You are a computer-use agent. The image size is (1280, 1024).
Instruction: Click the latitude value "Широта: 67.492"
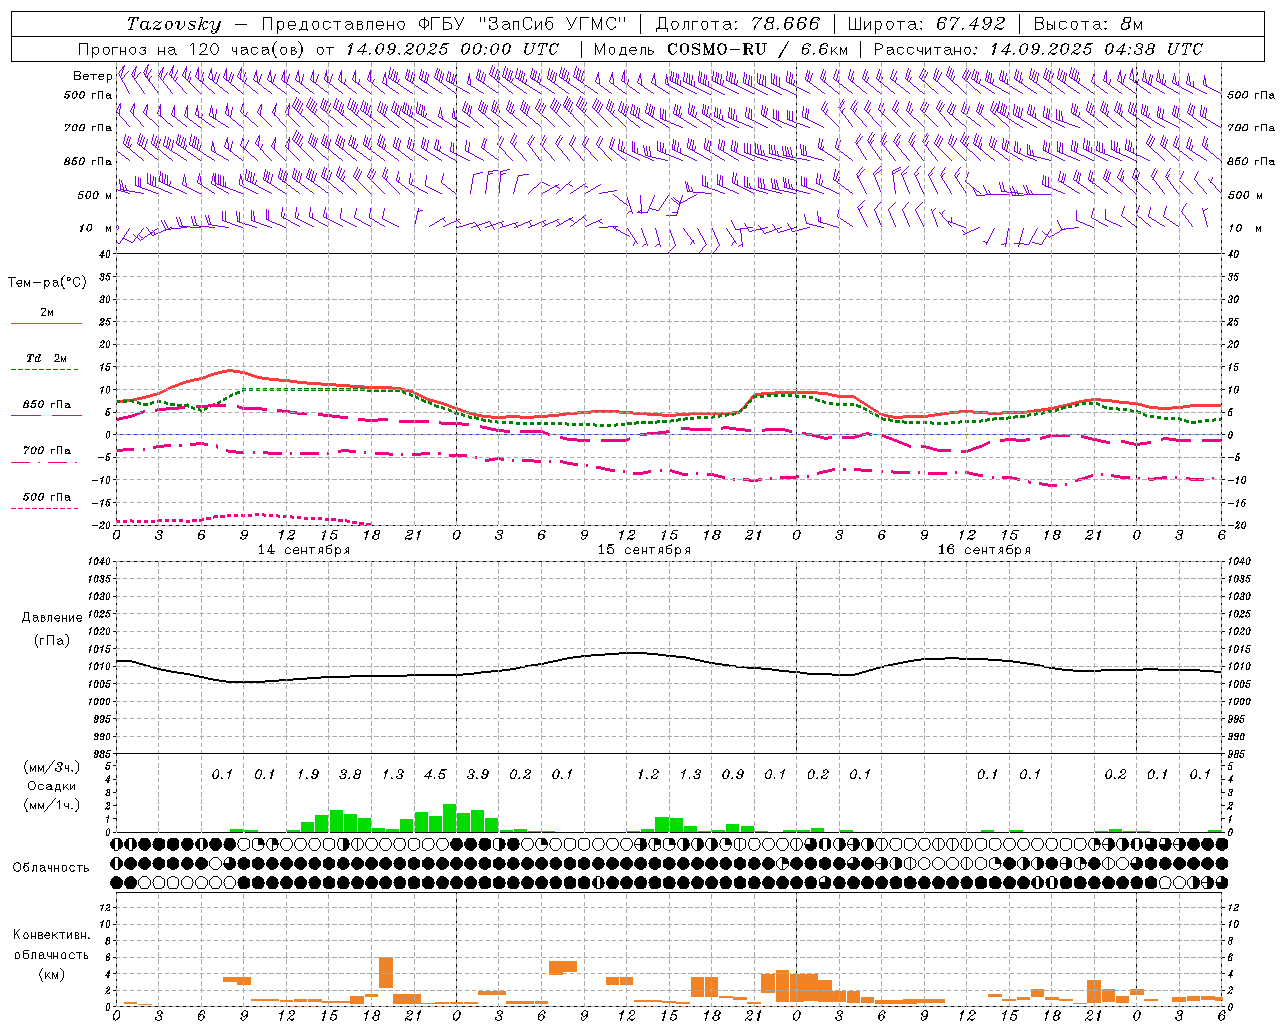coord(926,24)
